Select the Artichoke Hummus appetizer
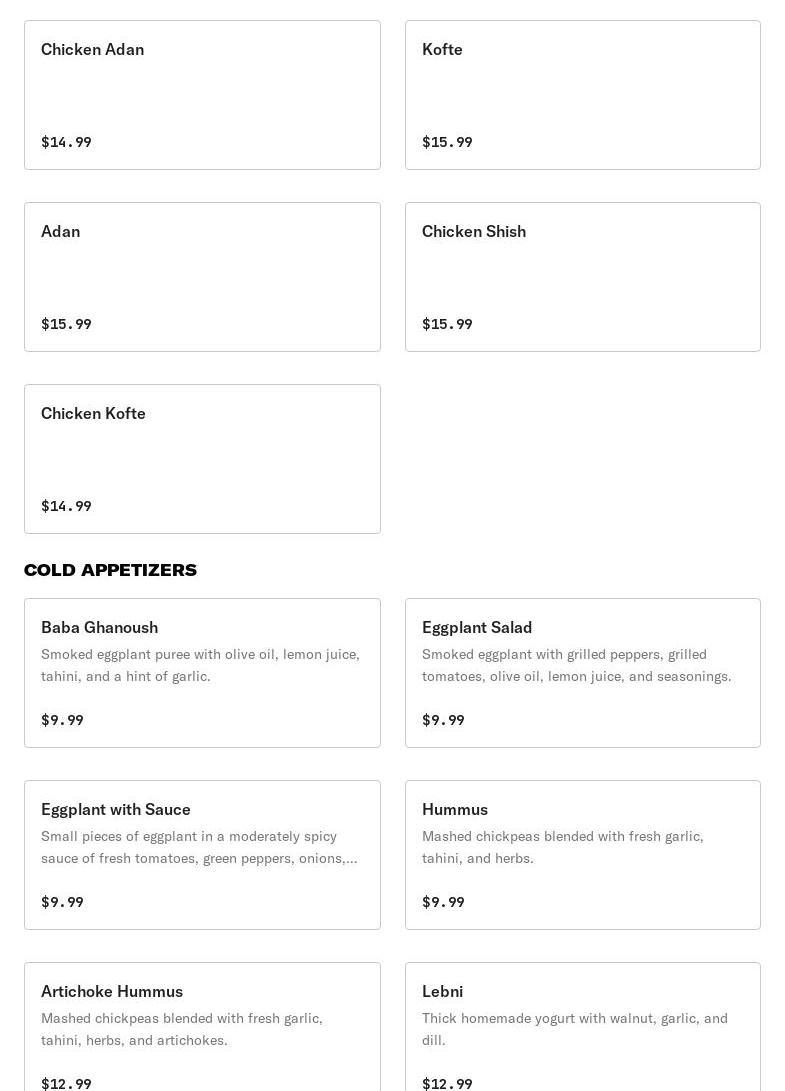 click(202, 1027)
